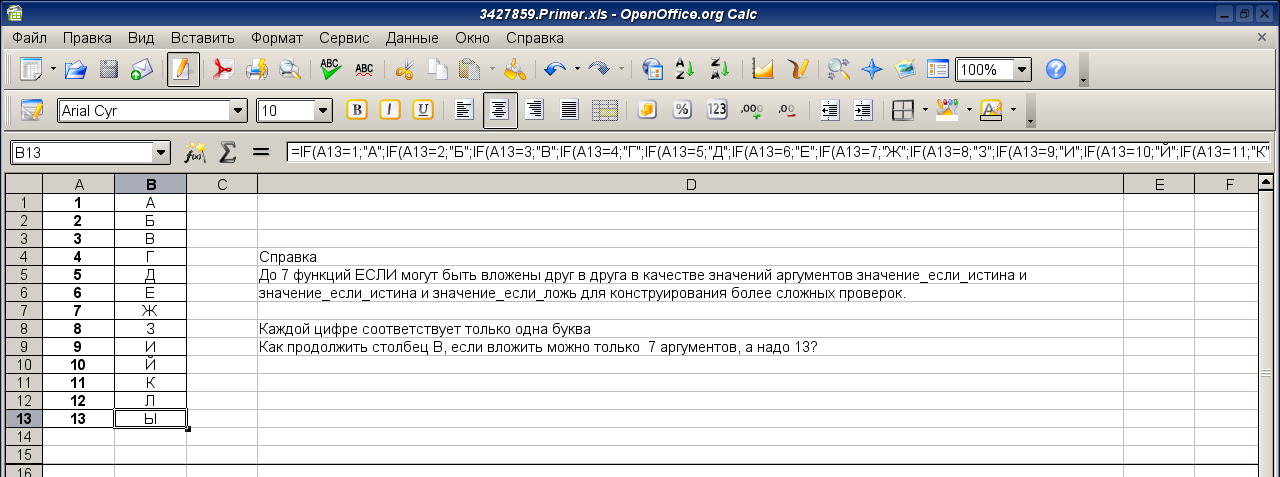
Task: Apply Standard number format 123
Action: coord(716,110)
